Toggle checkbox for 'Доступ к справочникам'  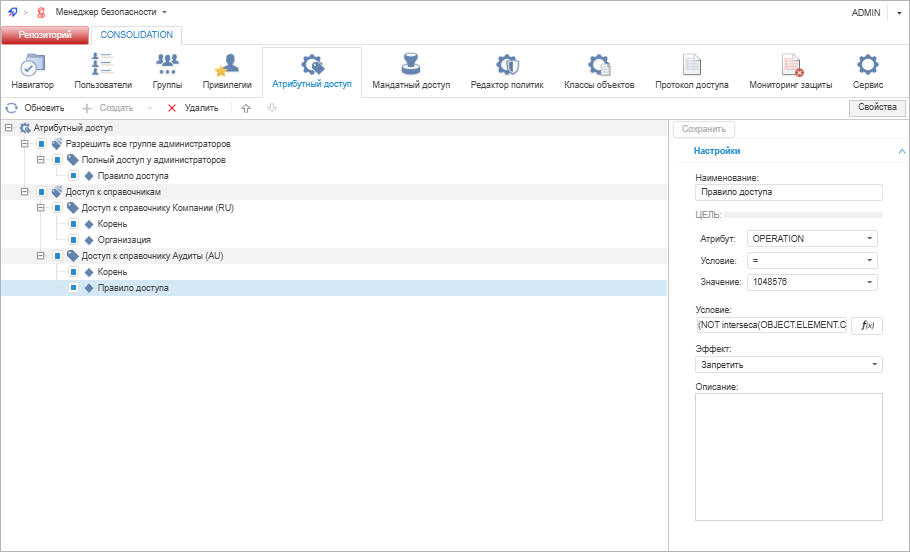(41, 192)
